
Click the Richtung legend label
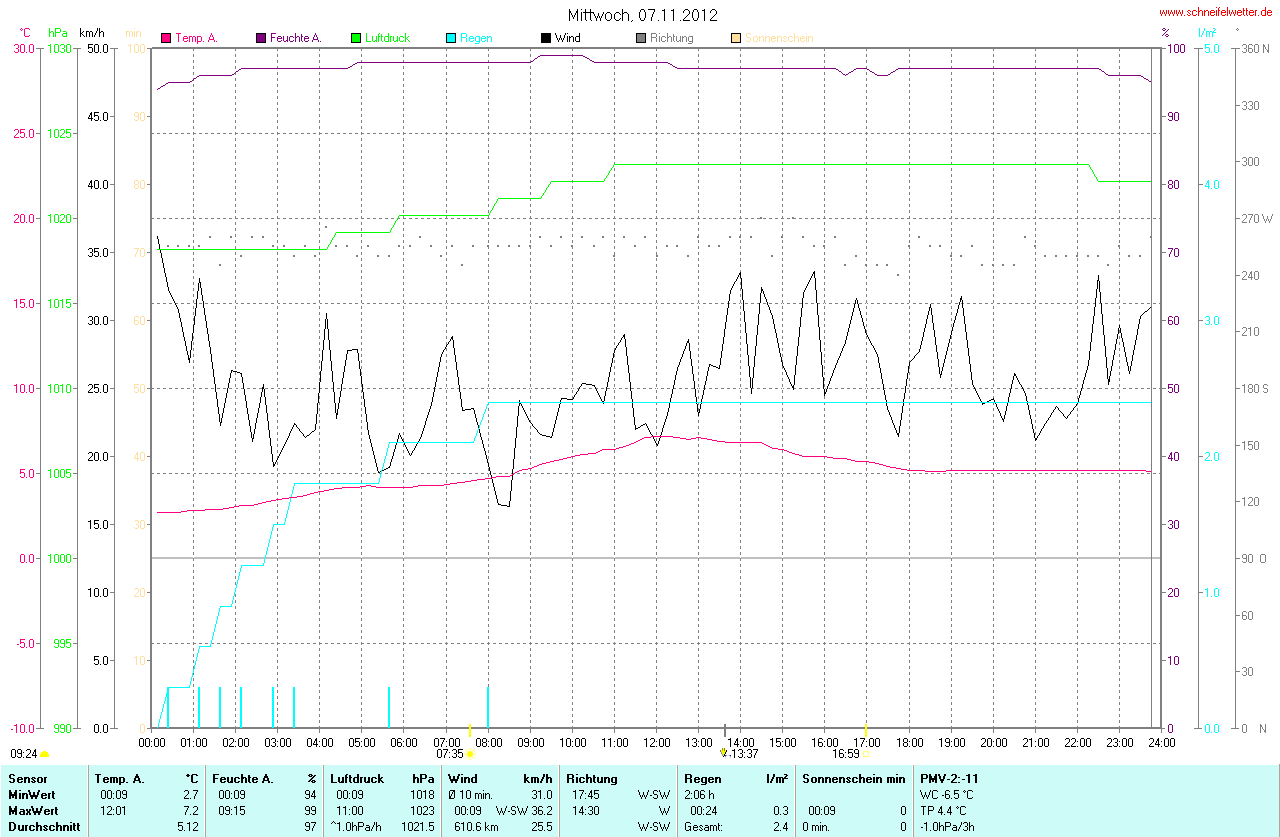(671, 38)
